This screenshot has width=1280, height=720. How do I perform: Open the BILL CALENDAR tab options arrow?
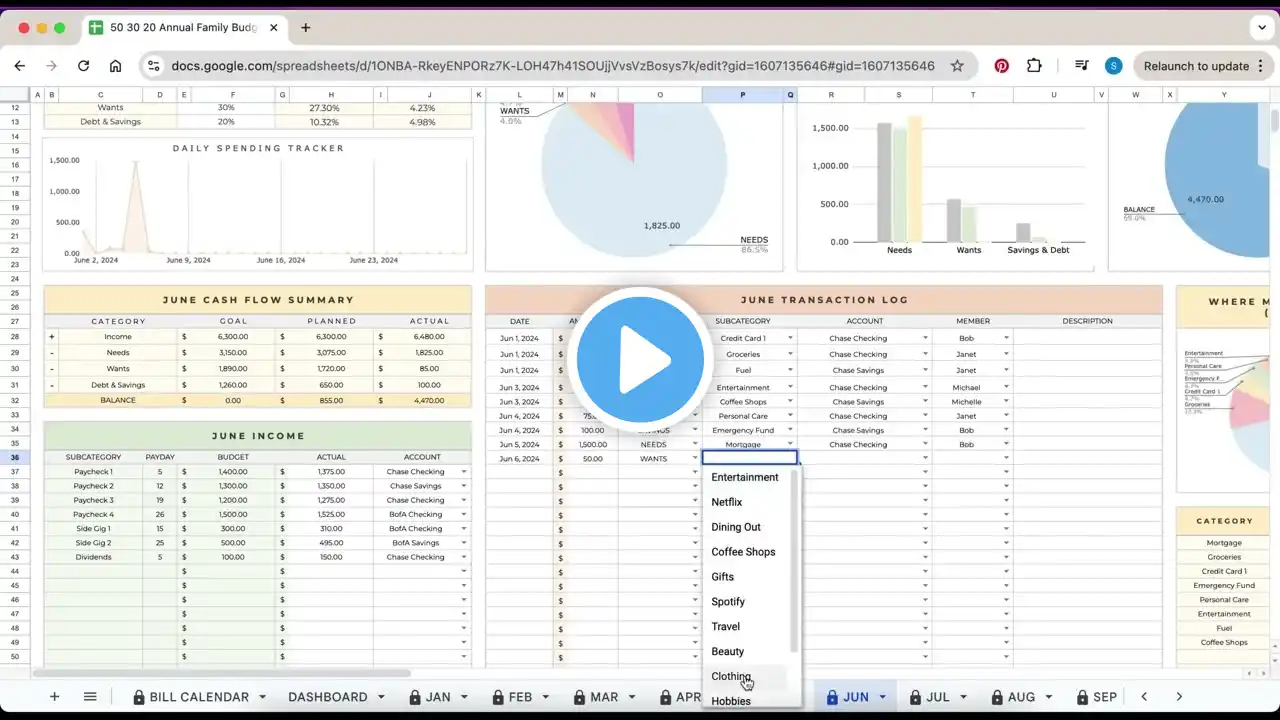click(x=263, y=697)
